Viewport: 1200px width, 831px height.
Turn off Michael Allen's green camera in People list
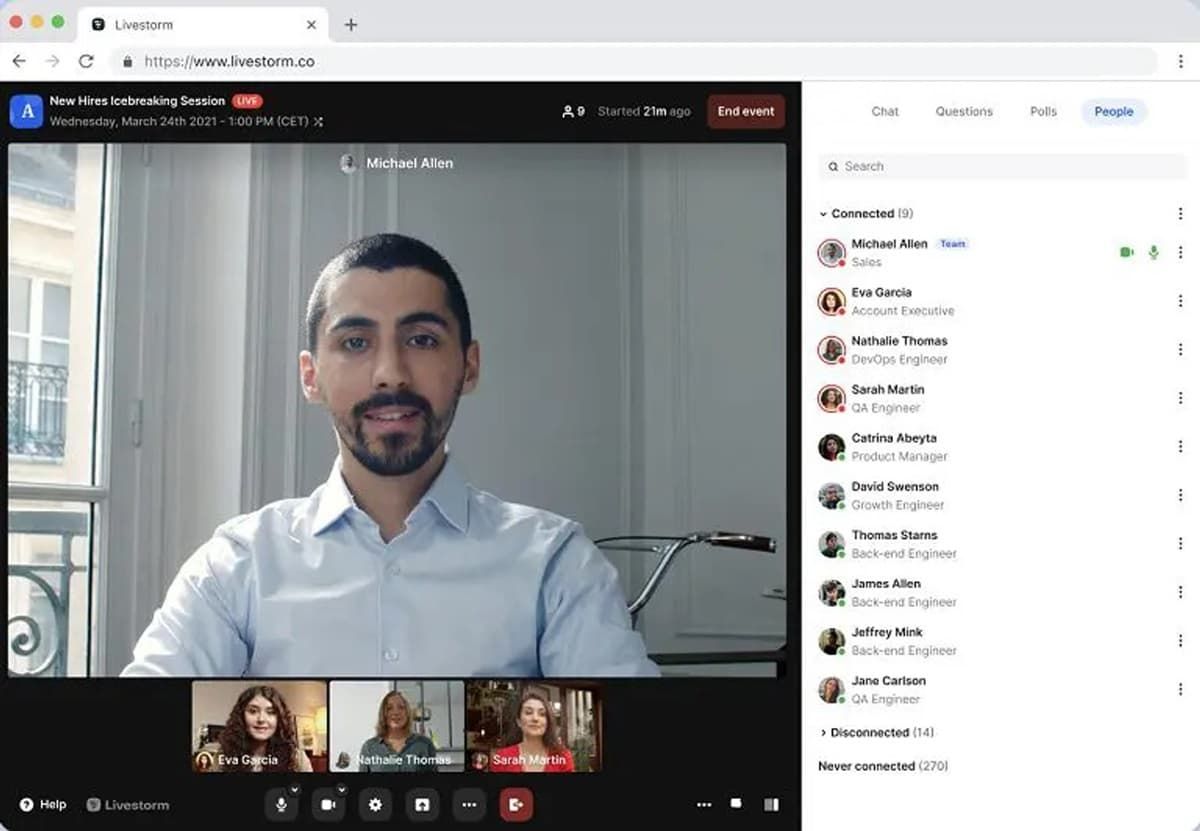pyautogui.click(x=1127, y=253)
